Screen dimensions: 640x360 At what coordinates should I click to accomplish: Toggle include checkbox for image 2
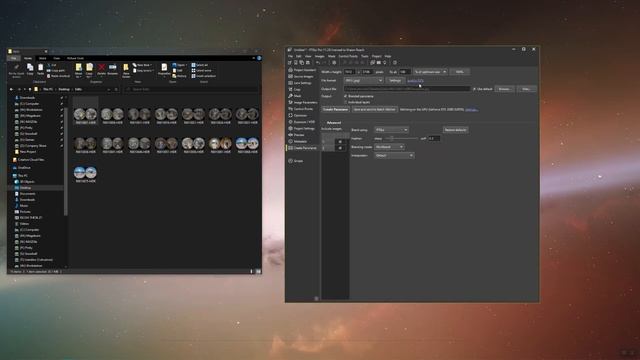click(340, 148)
